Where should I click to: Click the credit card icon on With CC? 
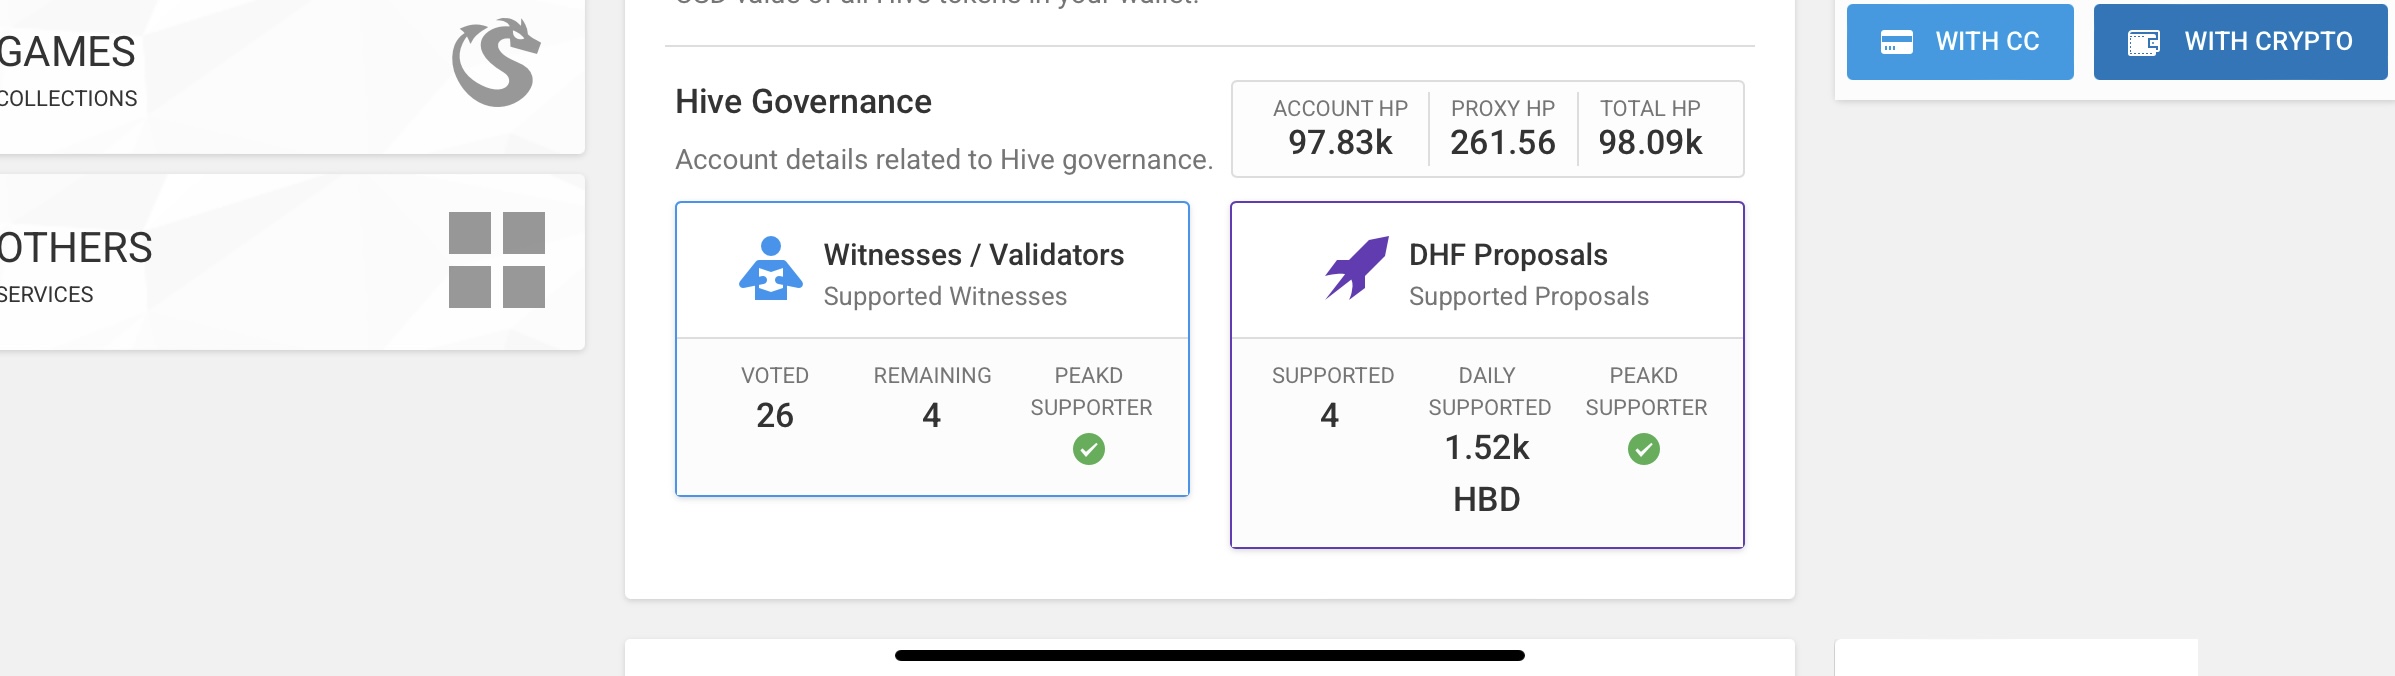click(x=1896, y=42)
